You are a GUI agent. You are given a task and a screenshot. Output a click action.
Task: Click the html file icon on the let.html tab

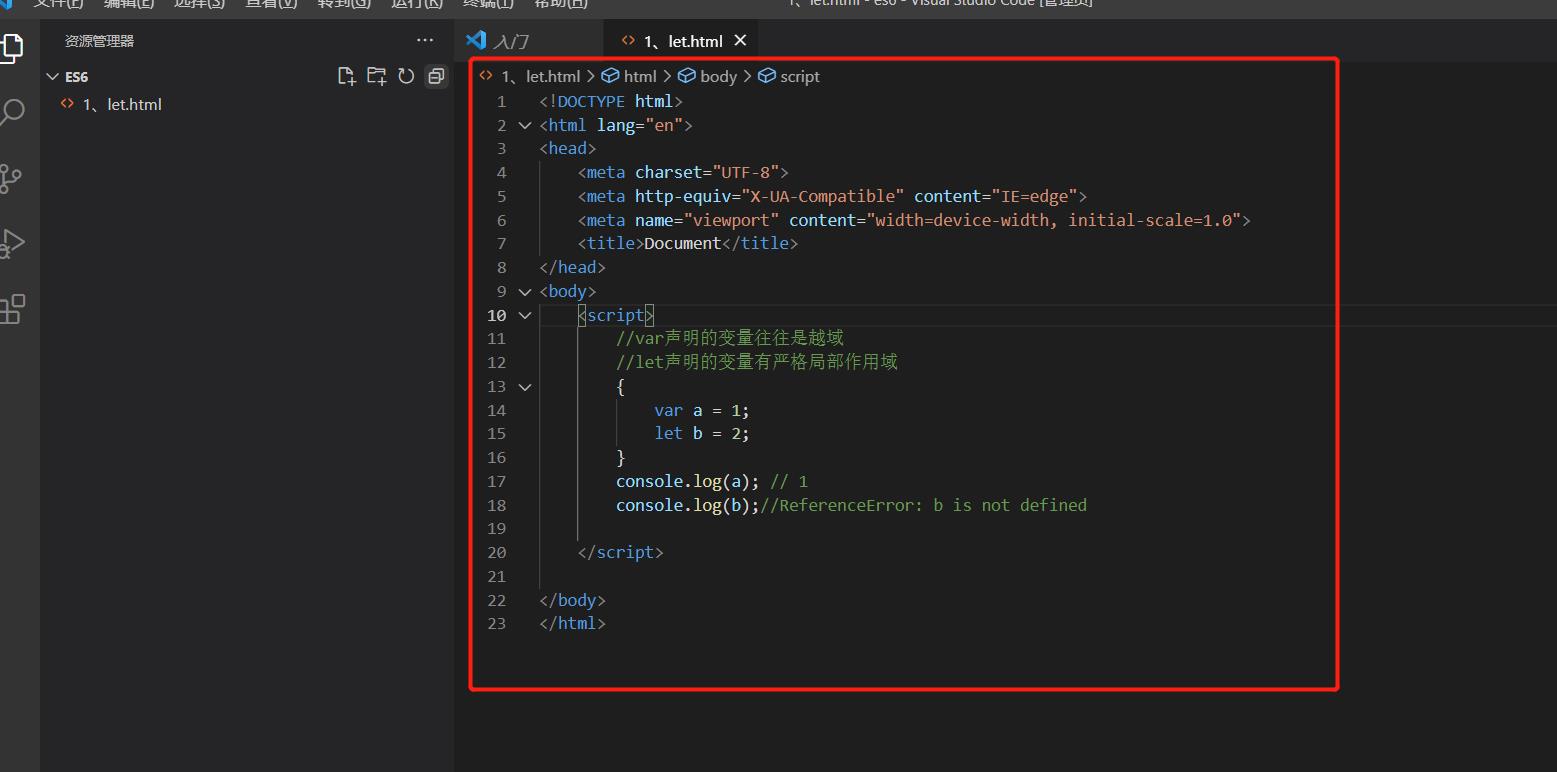pos(628,41)
